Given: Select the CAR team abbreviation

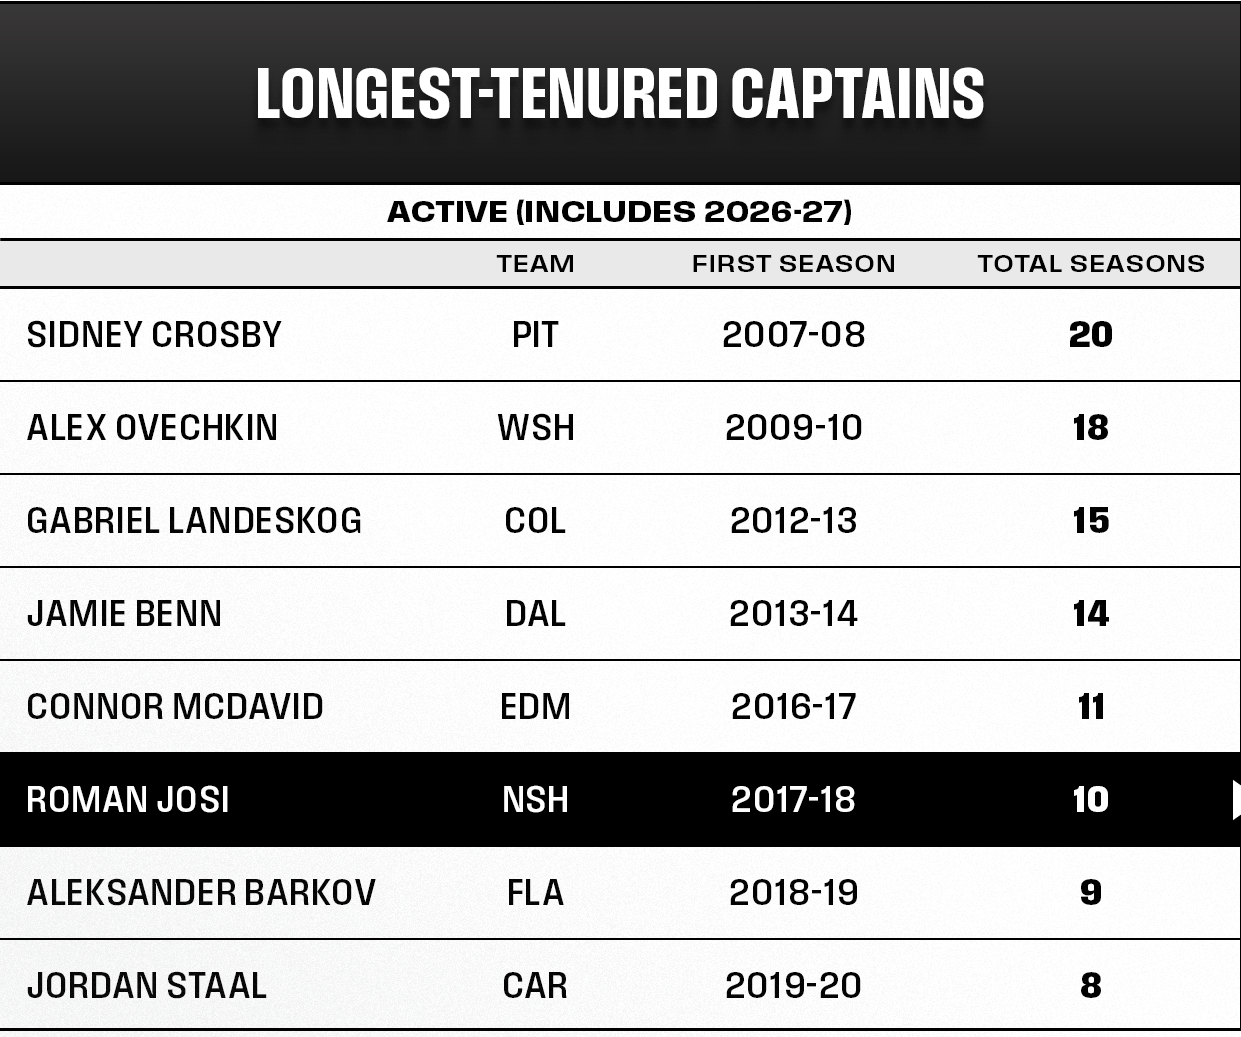Looking at the screenshot, I should pos(535,986).
